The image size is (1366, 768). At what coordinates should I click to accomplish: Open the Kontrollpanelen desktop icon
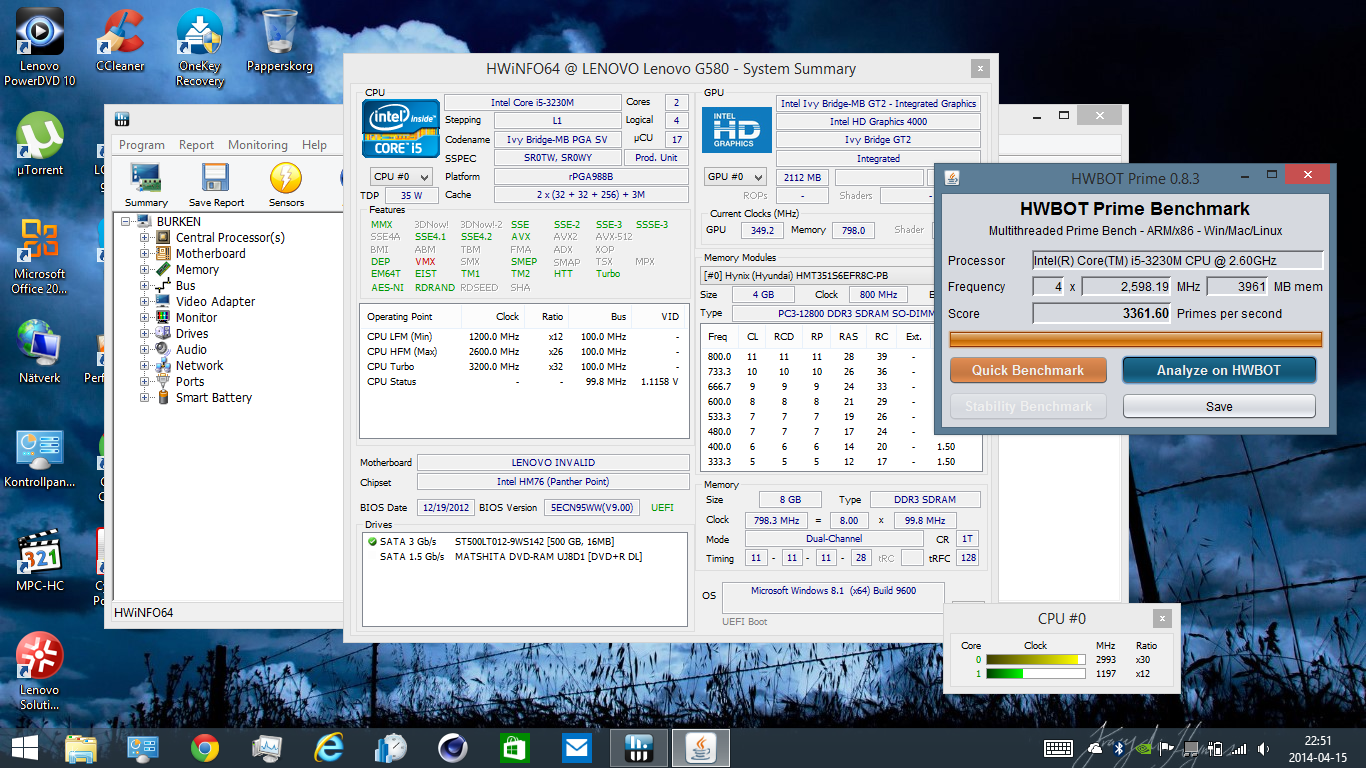(x=40, y=458)
